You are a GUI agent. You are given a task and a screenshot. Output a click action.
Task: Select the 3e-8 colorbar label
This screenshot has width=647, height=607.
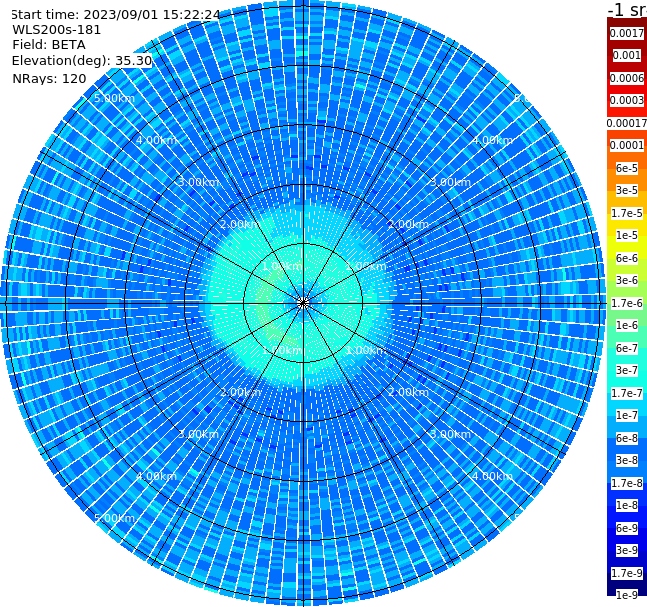click(627, 460)
